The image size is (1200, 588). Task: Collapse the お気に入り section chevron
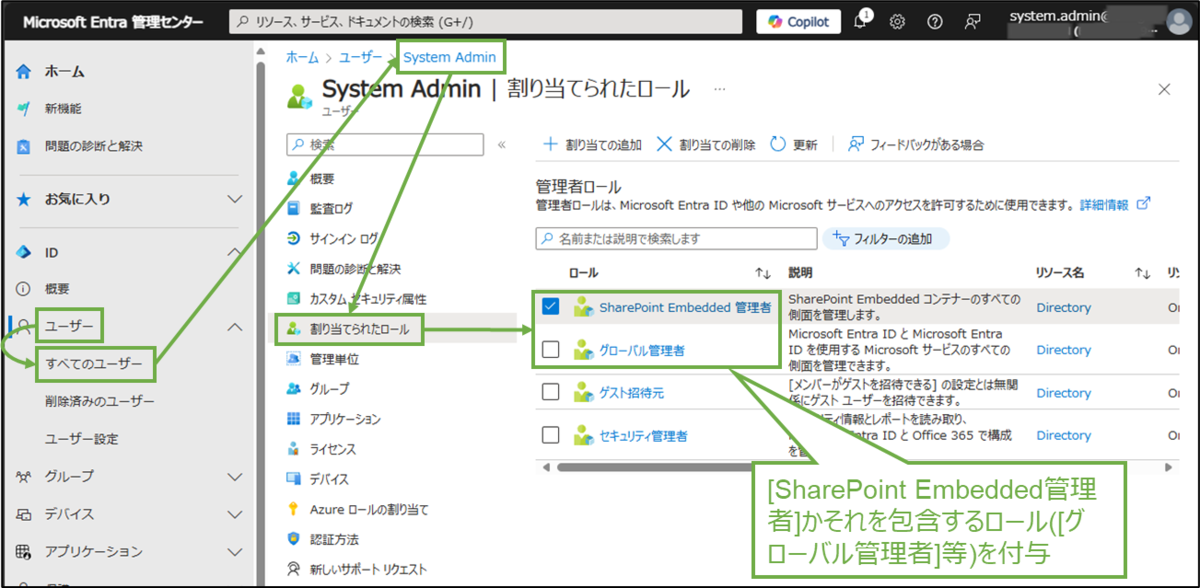[235, 199]
